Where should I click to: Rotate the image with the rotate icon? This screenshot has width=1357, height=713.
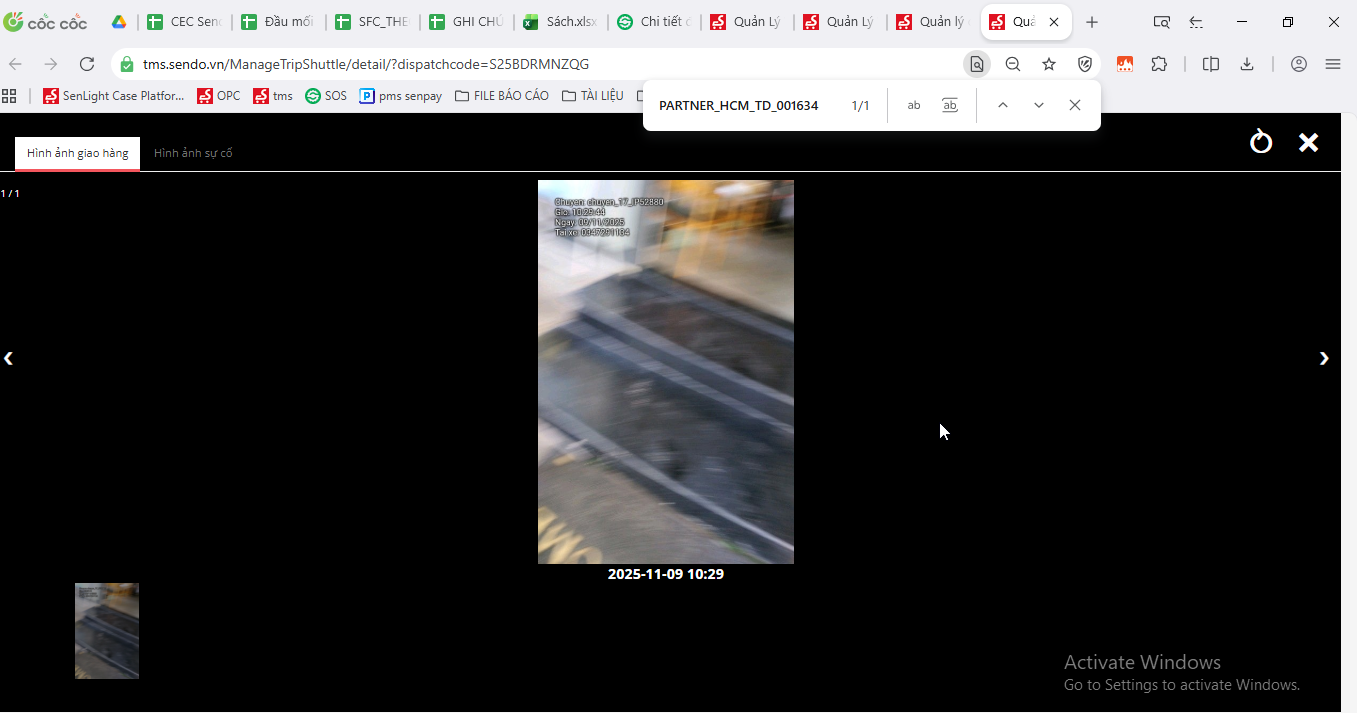pos(1261,142)
